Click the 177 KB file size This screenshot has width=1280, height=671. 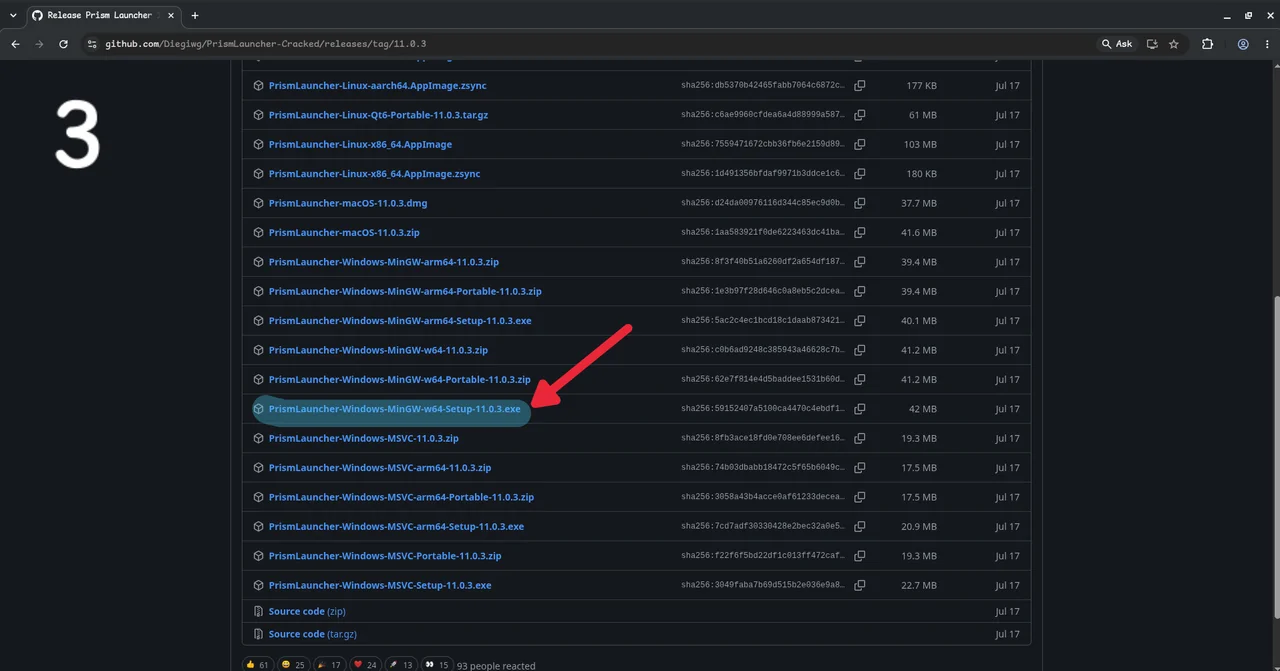click(922, 86)
